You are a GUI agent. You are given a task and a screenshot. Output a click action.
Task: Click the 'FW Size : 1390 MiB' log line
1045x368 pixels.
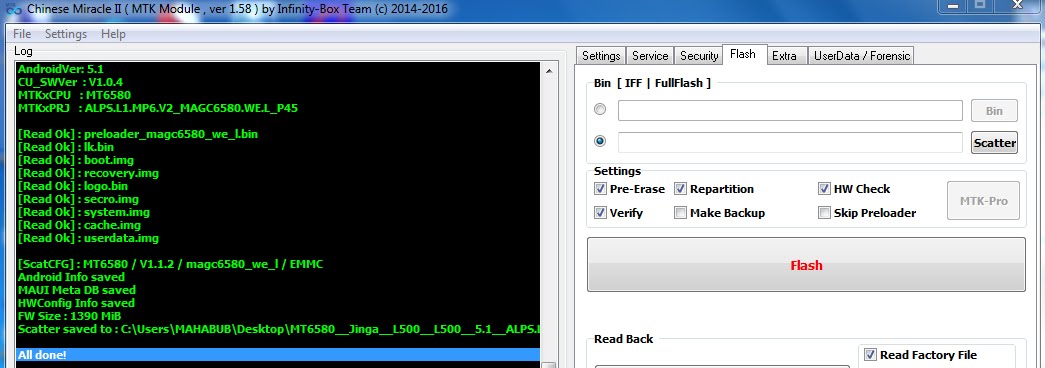point(69,316)
